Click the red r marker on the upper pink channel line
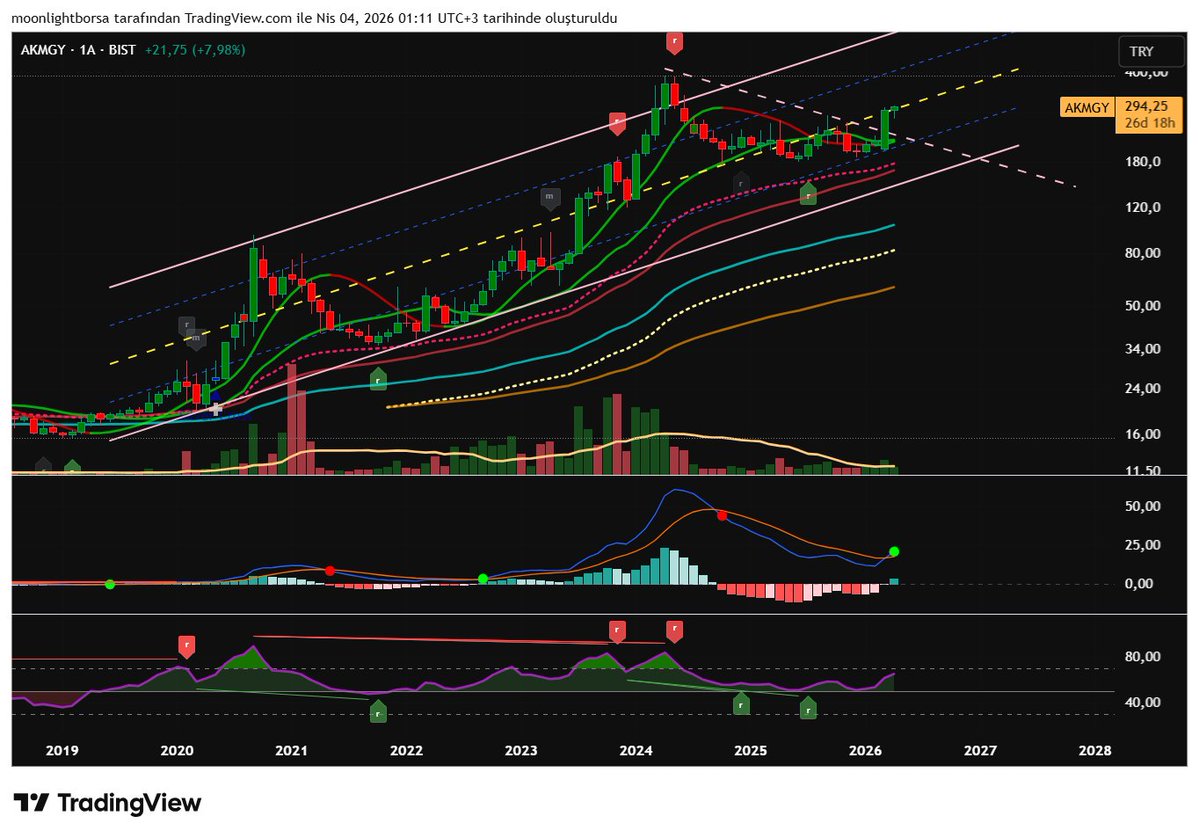 (x=617, y=122)
